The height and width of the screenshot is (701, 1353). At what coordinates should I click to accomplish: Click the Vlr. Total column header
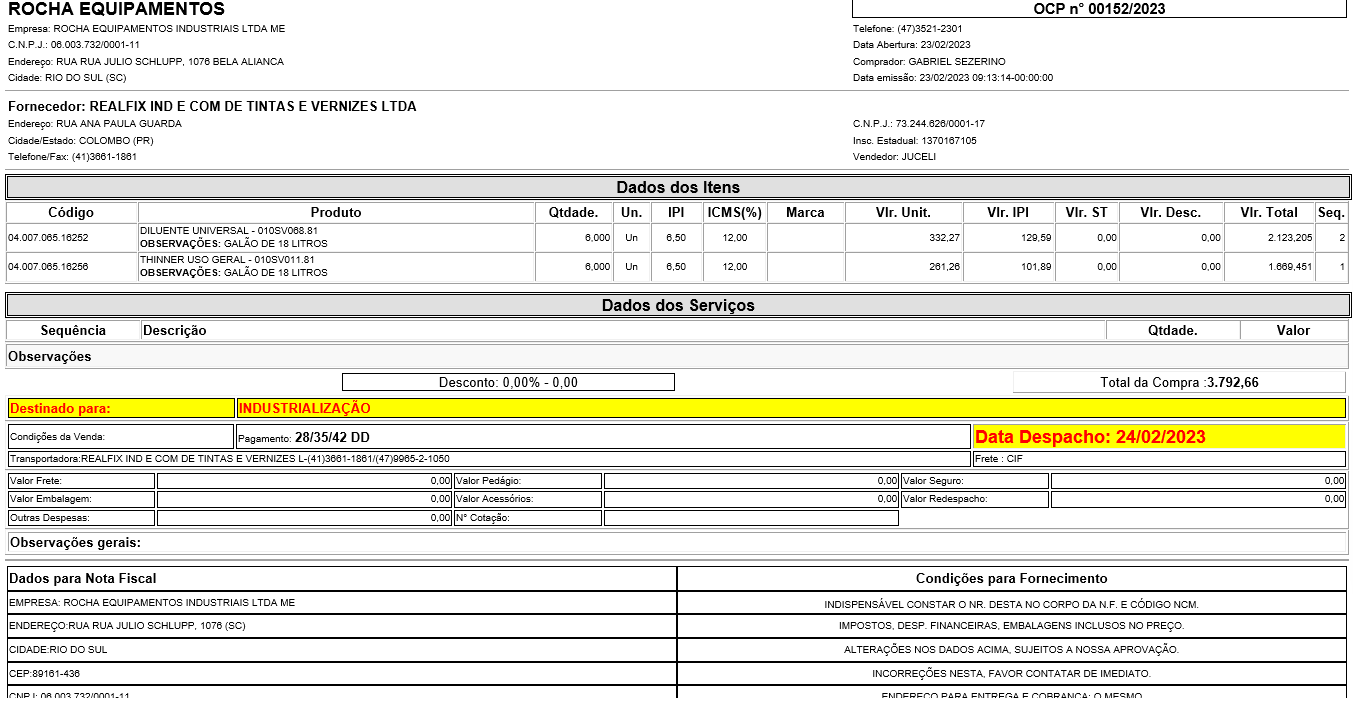pyautogui.click(x=1268, y=212)
